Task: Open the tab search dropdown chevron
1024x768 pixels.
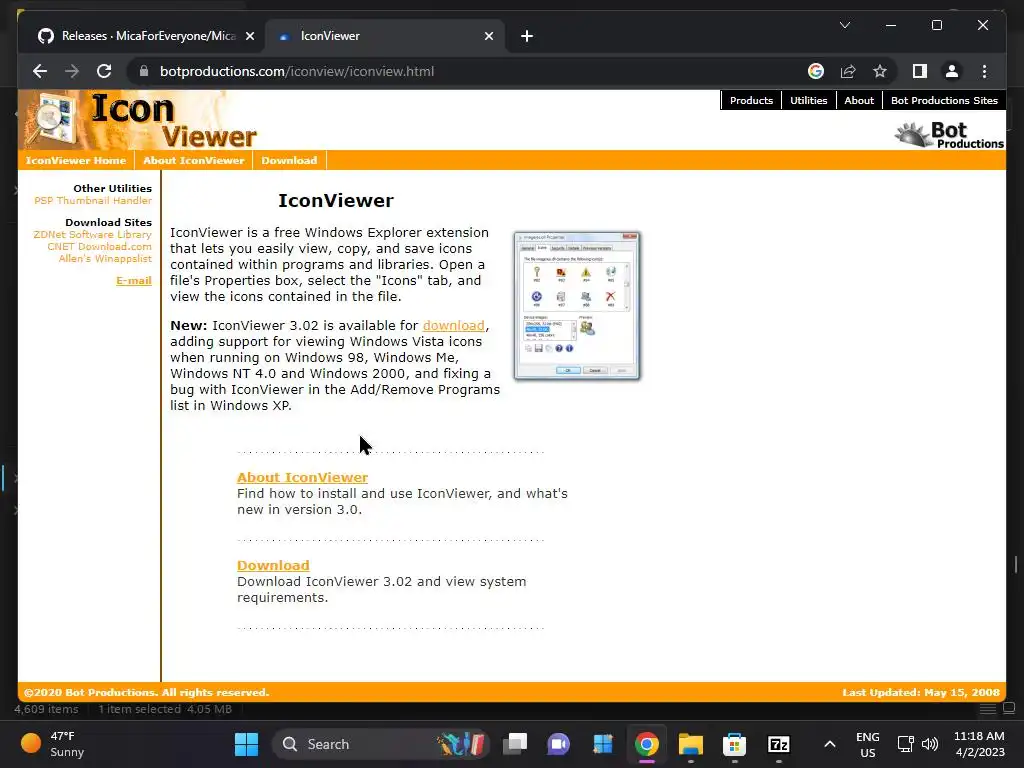Action: (x=844, y=25)
